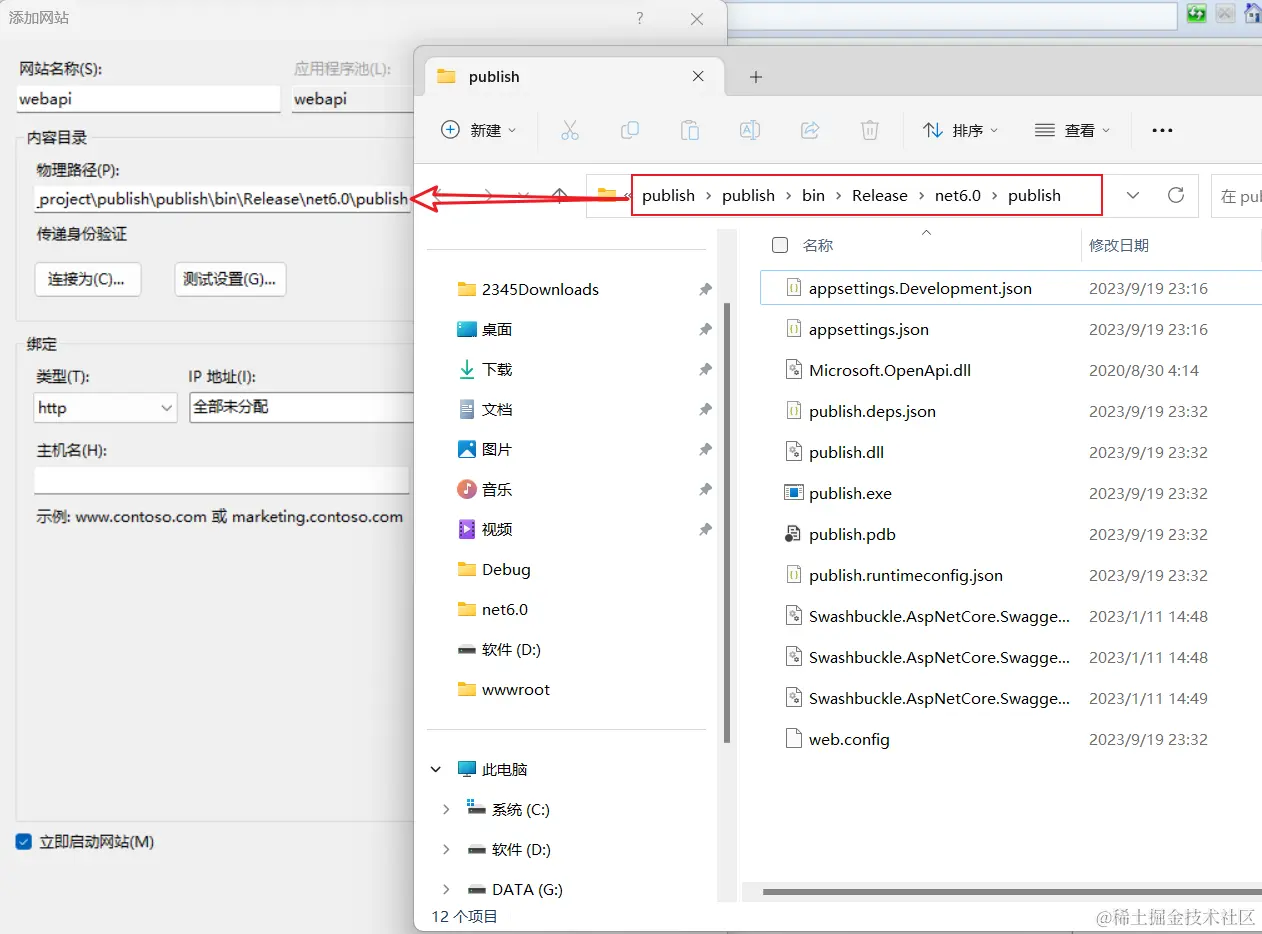Select the 2345Downloads folder in sidebar
This screenshot has width=1262, height=934.
540,289
